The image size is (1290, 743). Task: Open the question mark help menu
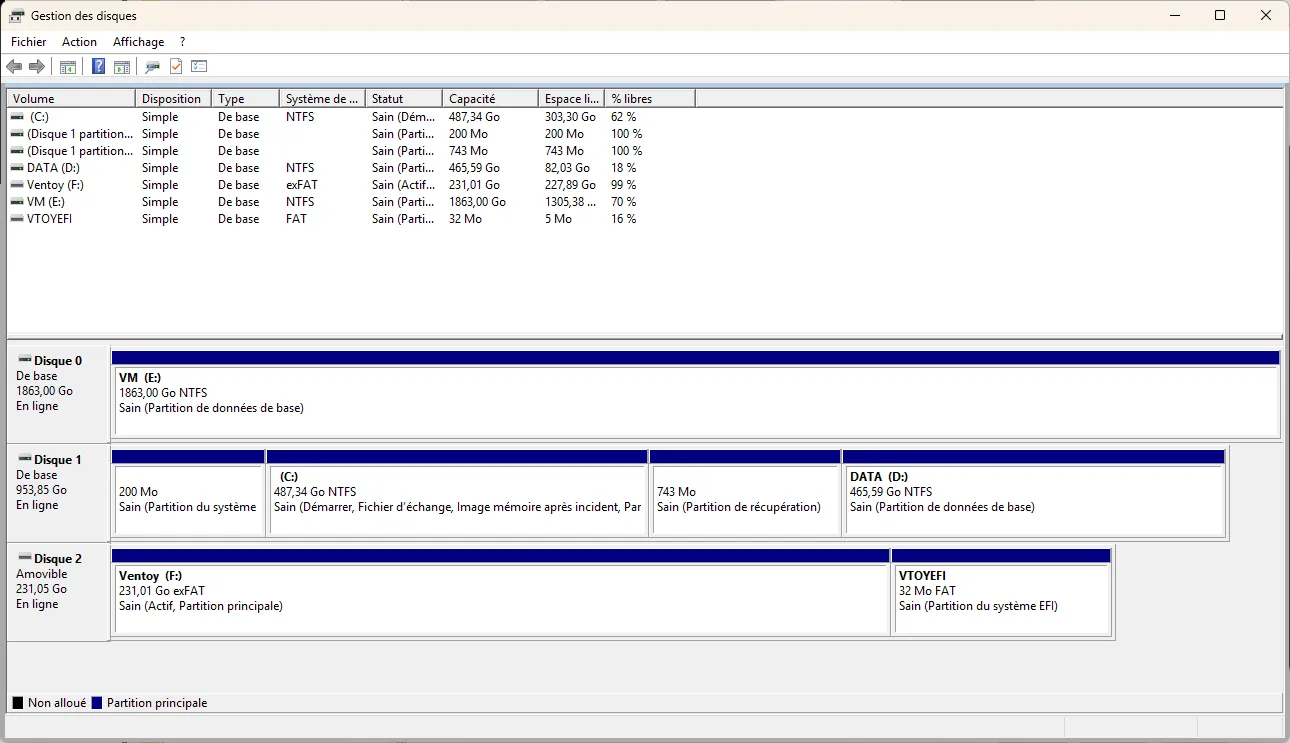click(x=182, y=42)
